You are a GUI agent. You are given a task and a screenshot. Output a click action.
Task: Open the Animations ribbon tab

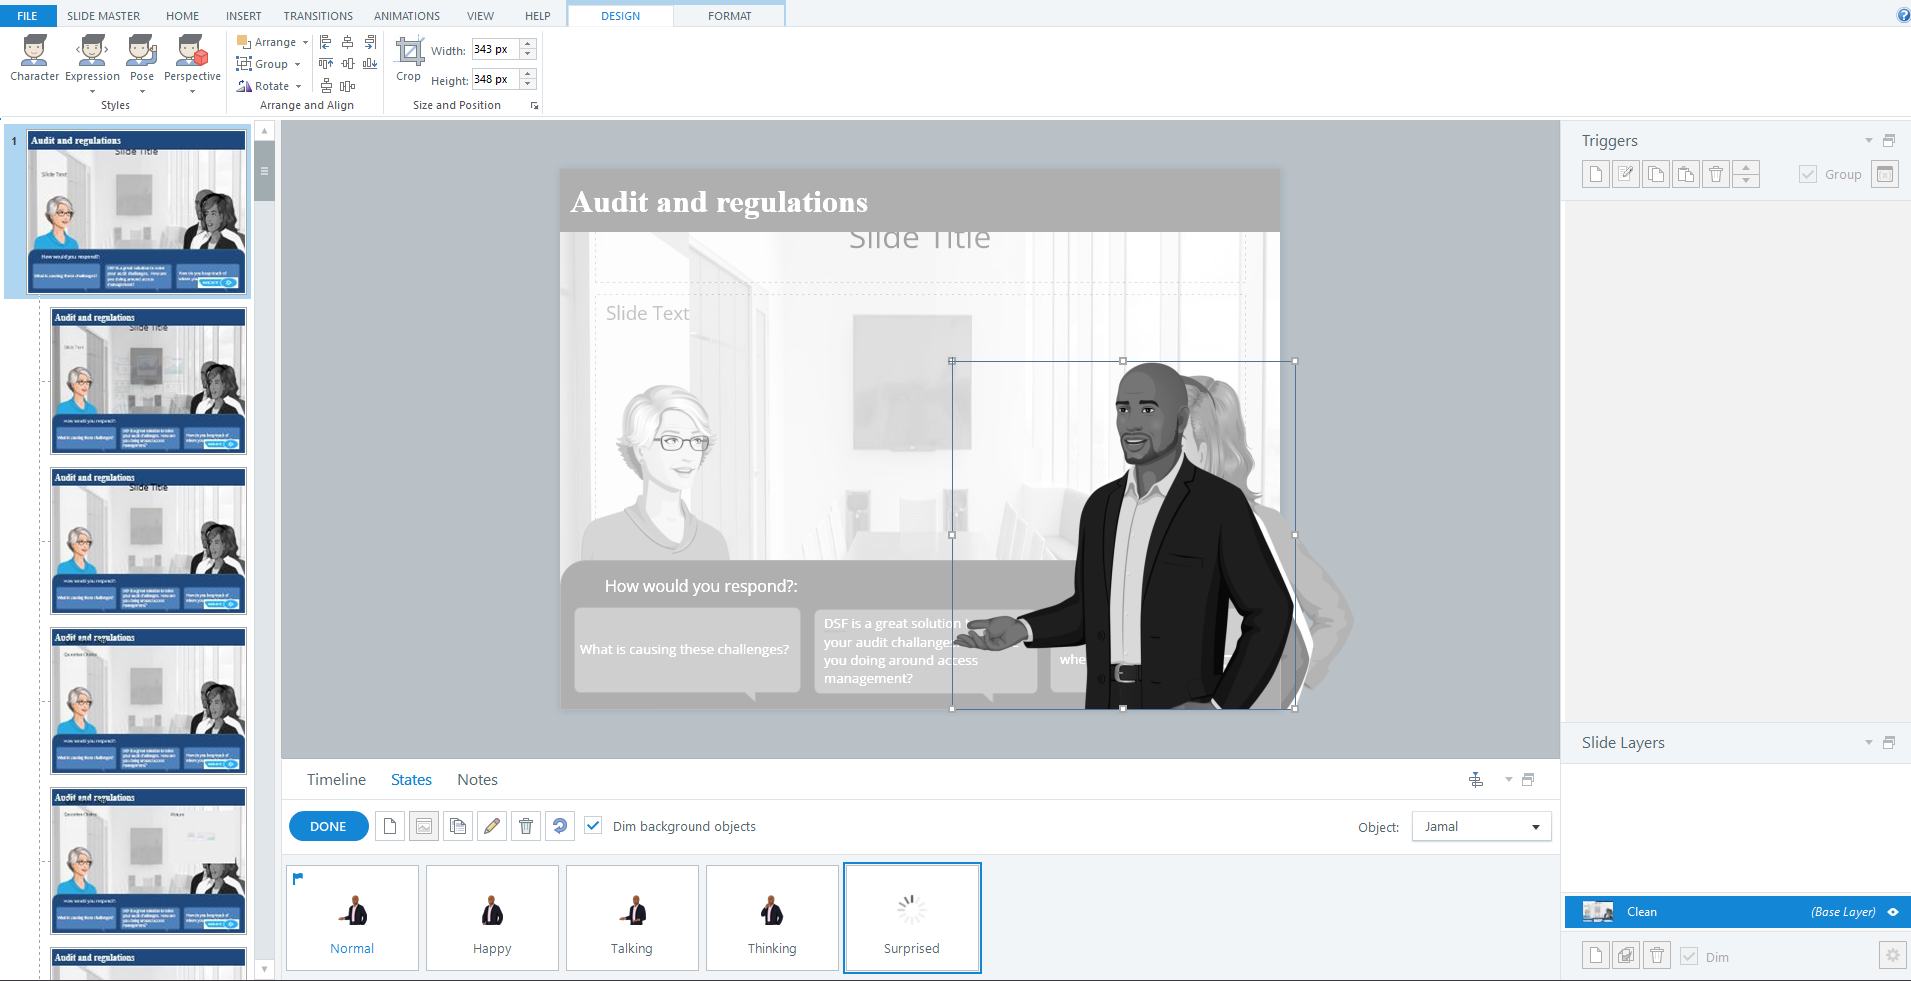pyautogui.click(x=406, y=16)
